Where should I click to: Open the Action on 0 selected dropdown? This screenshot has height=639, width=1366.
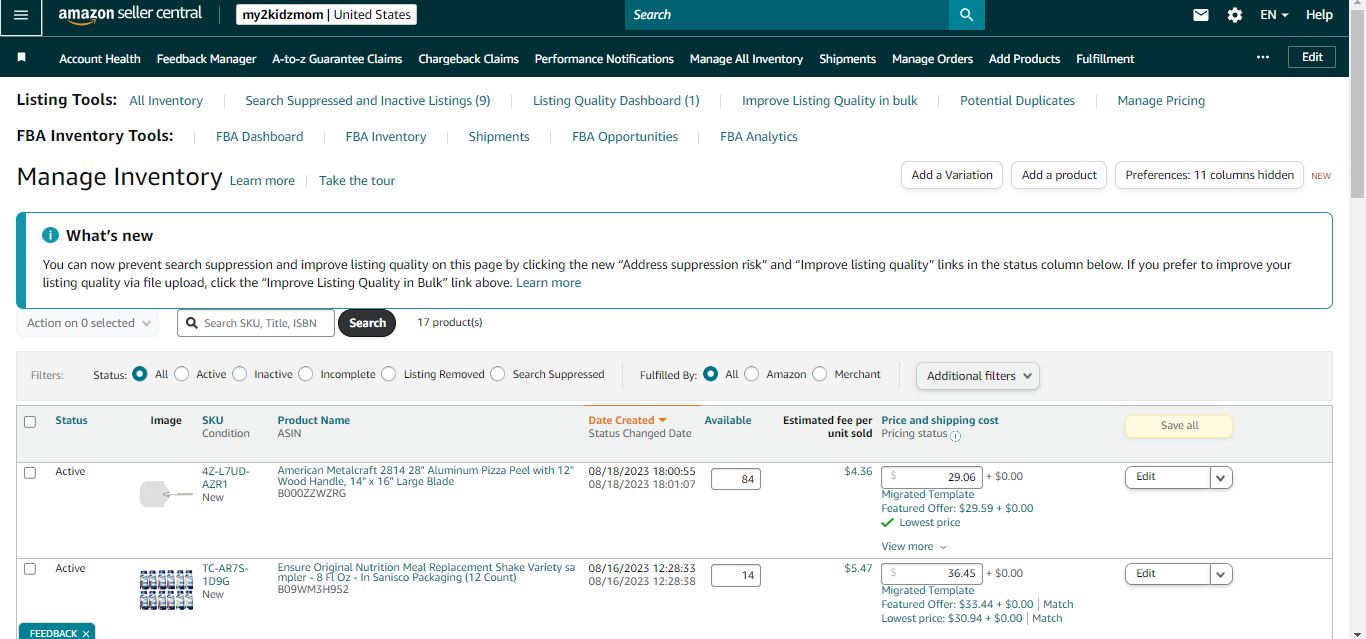(88, 323)
